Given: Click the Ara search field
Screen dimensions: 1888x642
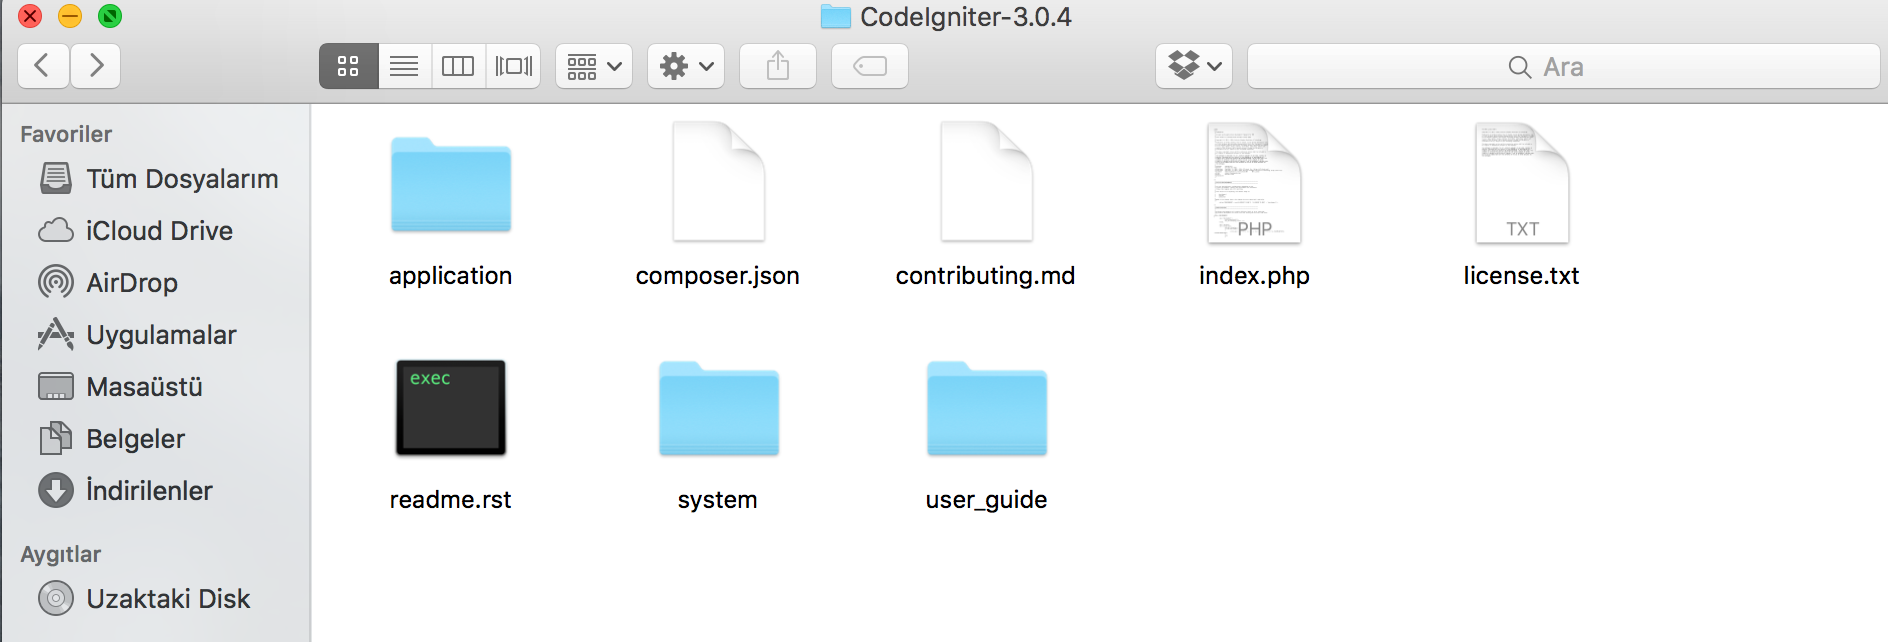Looking at the screenshot, I should pyautogui.click(x=1564, y=66).
